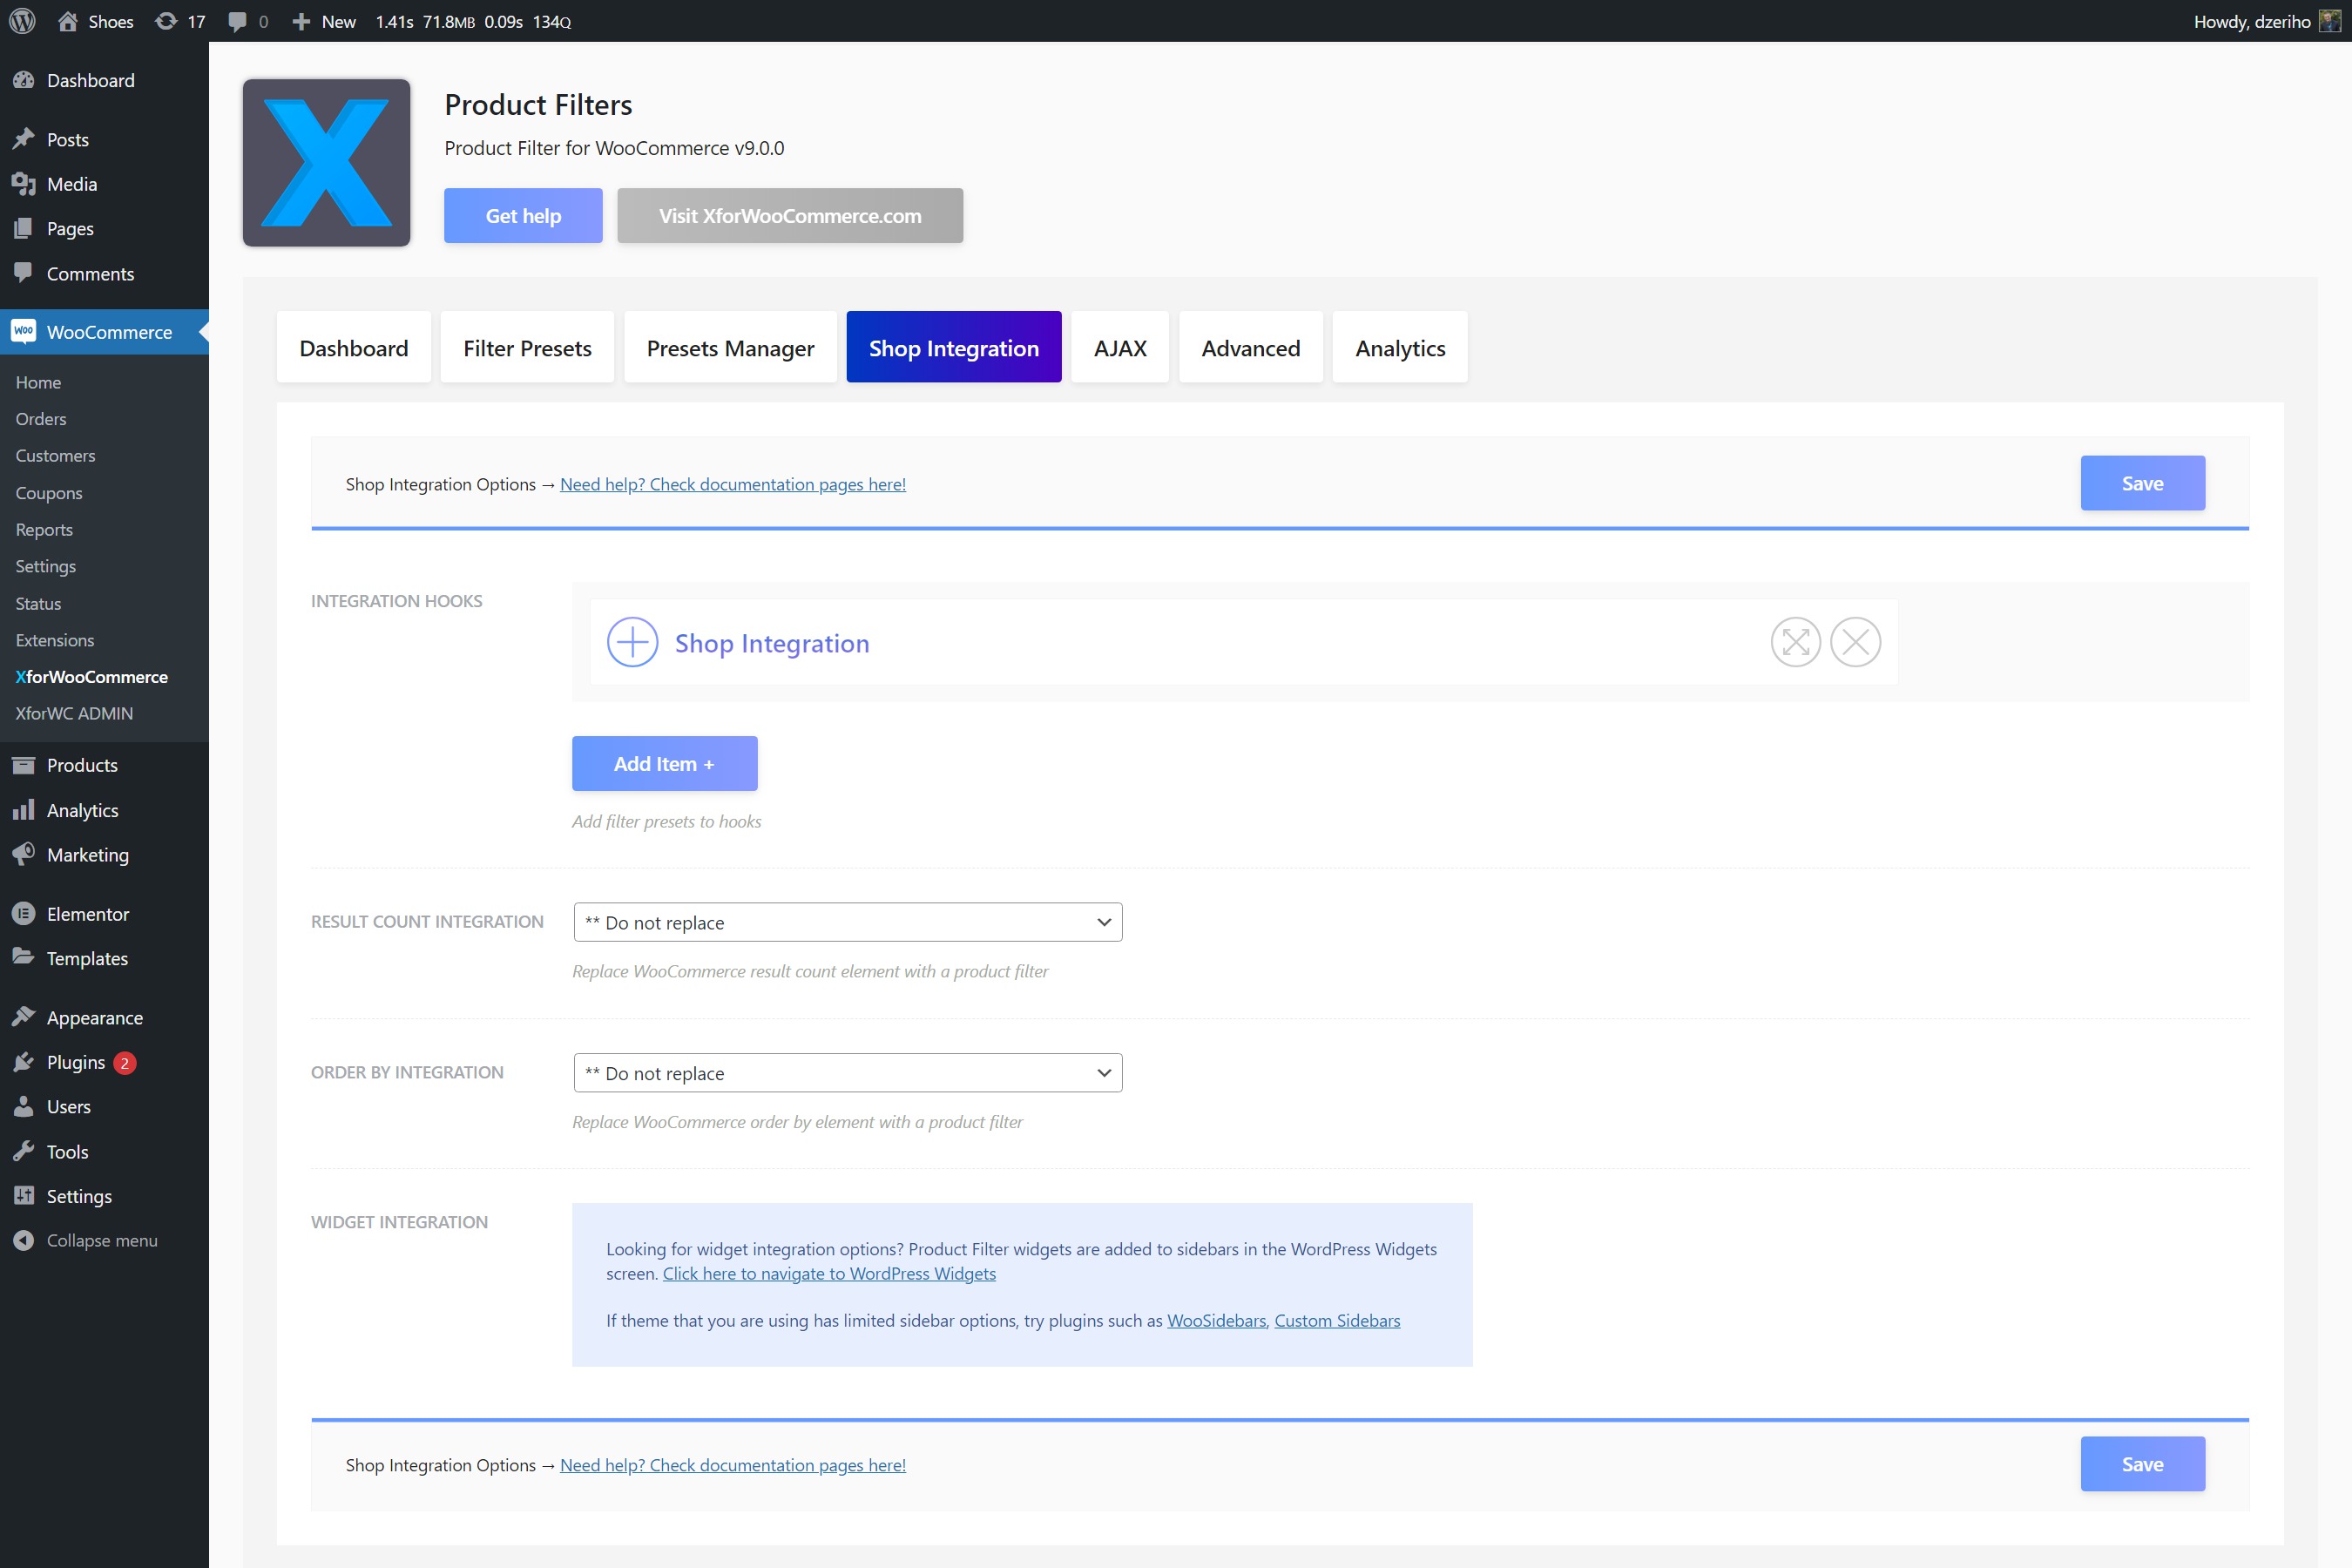Click the Analytics menu icon
Image resolution: width=2352 pixels, height=1568 pixels.
[x=24, y=808]
